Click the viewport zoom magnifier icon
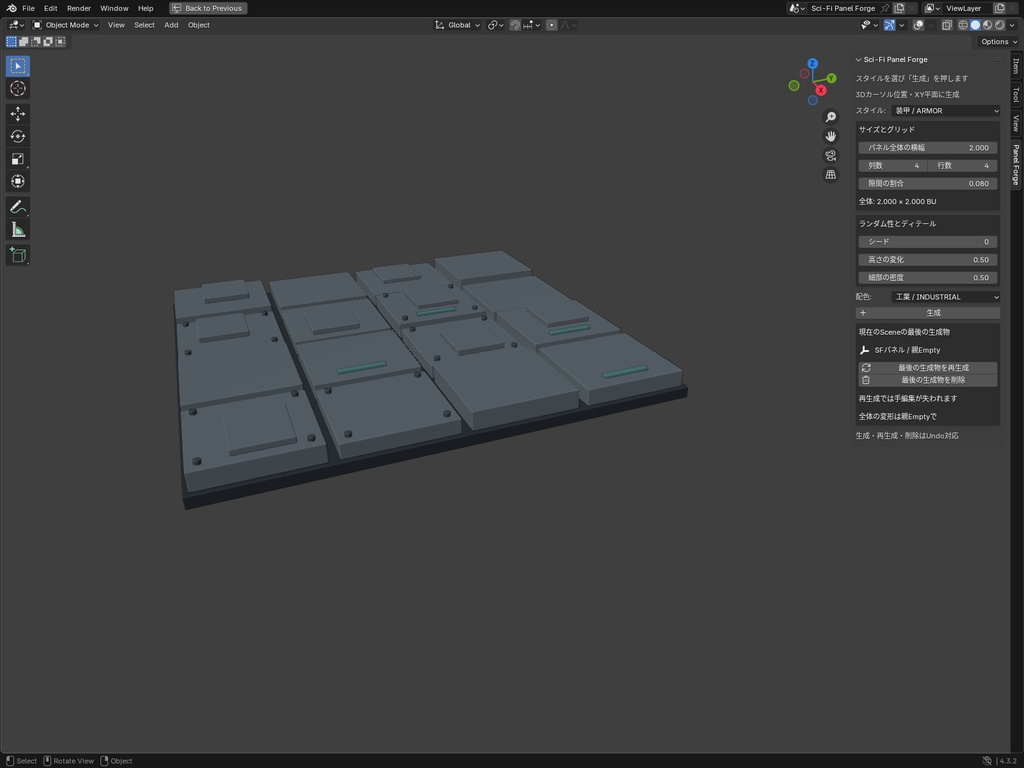 [831, 117]
